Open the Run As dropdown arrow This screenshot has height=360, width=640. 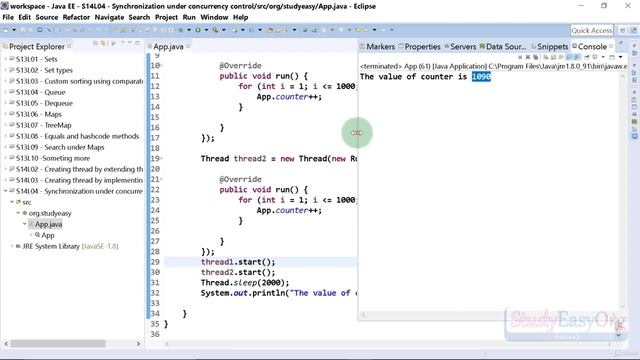point(206,30)
